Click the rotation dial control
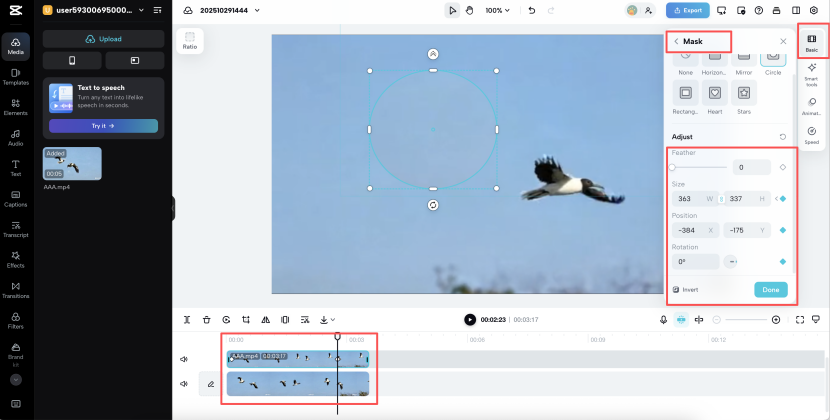Screen dimensions: 830x420 click(730, 262)
